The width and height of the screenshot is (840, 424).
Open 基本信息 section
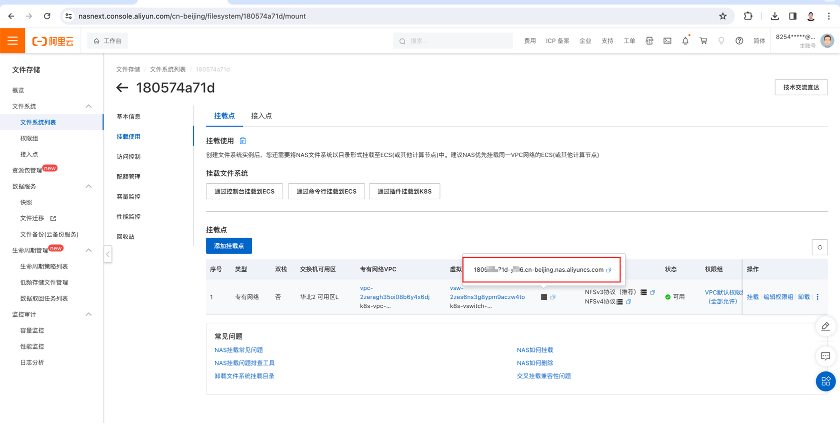[129, 116]
